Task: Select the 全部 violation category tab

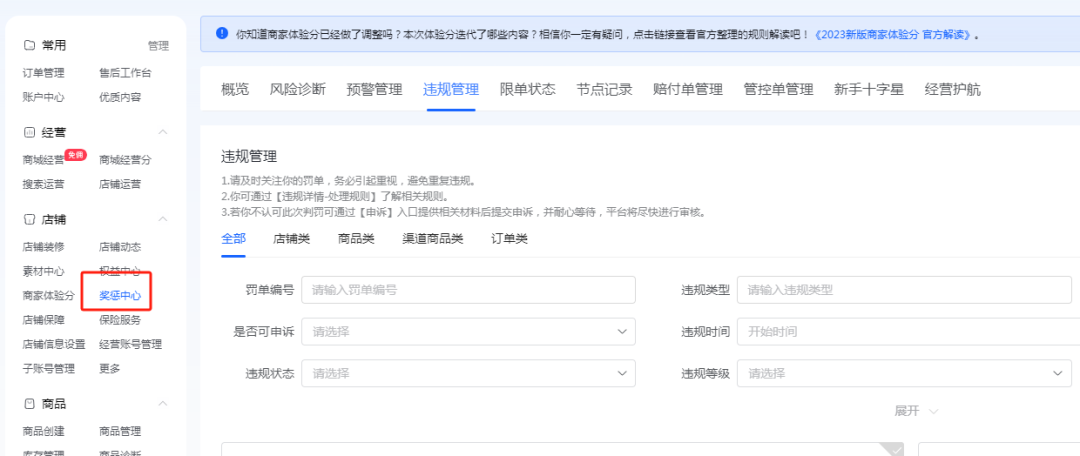Action: pos(233,239)
